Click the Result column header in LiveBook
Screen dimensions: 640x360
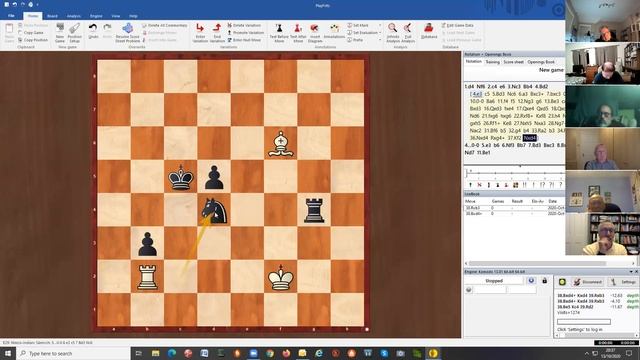point(518,201)
